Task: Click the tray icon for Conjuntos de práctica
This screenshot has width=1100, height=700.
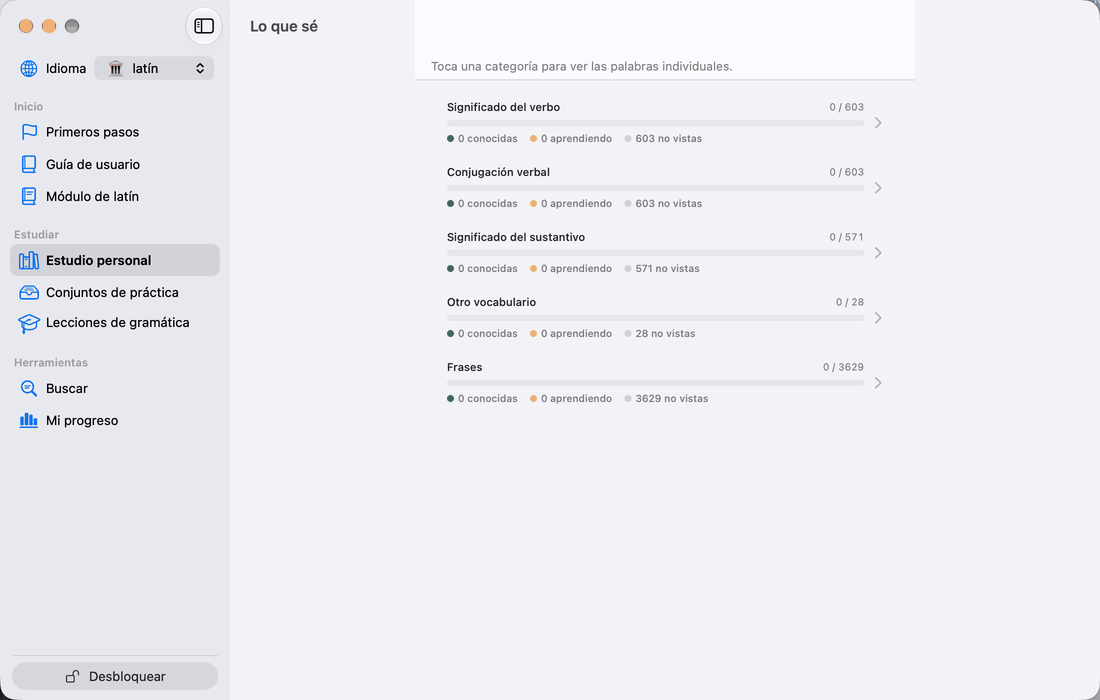Action: [x=29, y=292]
